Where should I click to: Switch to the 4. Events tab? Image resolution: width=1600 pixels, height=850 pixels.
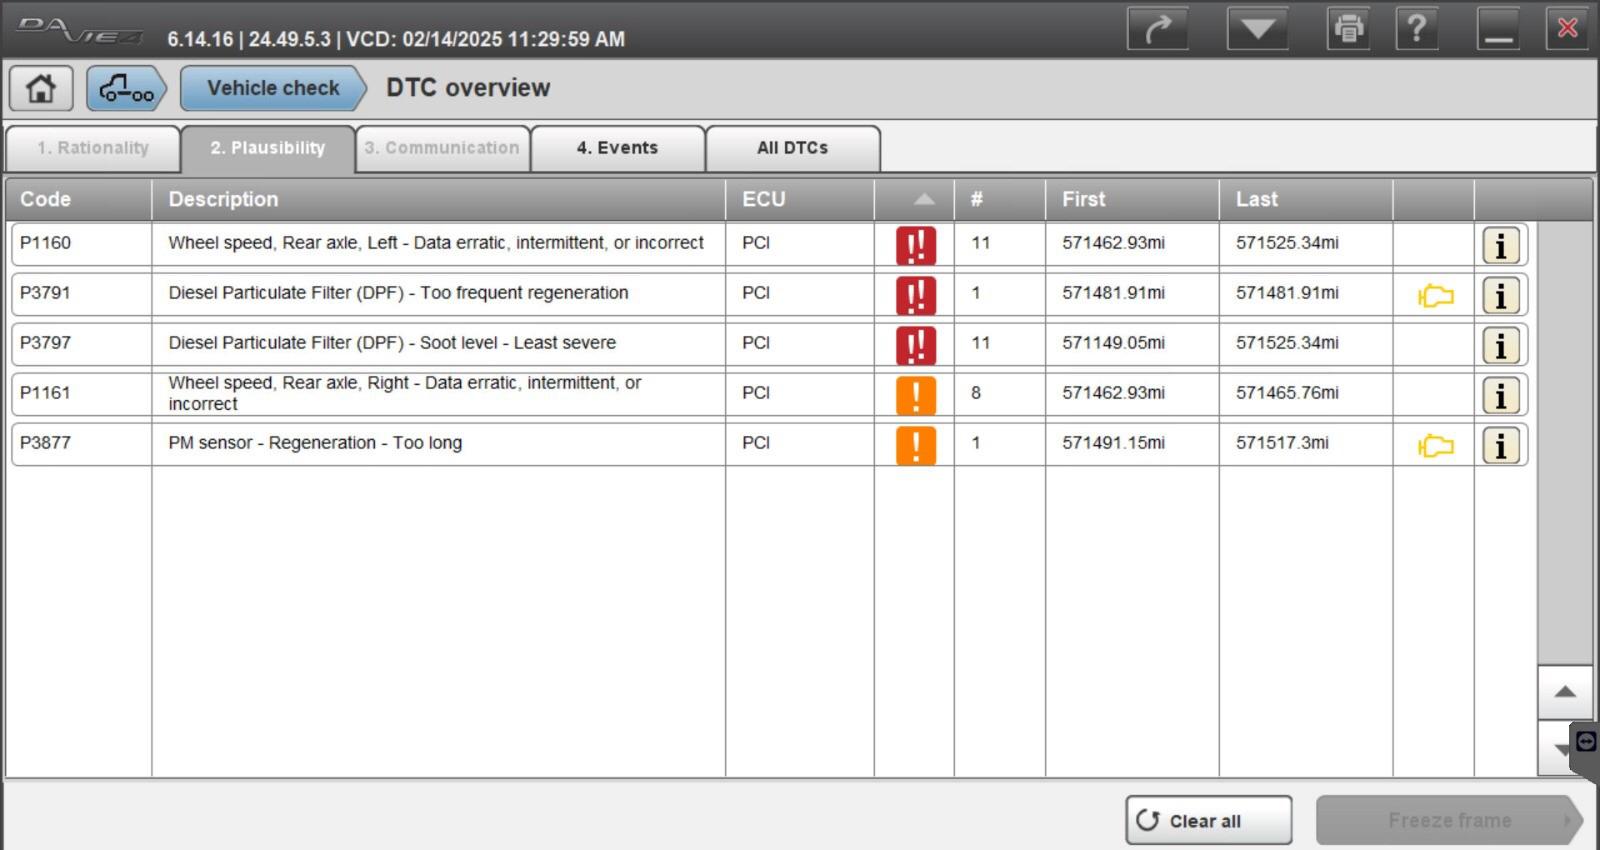[x=617, y=148]
